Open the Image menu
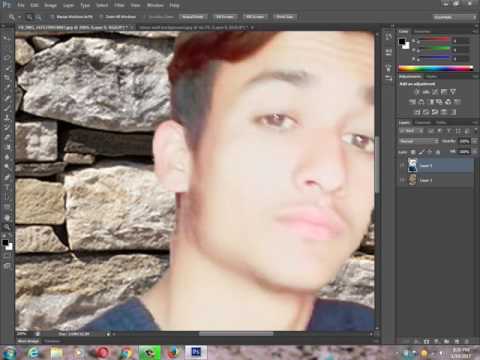The image size is (480, 360). [50, 5]
